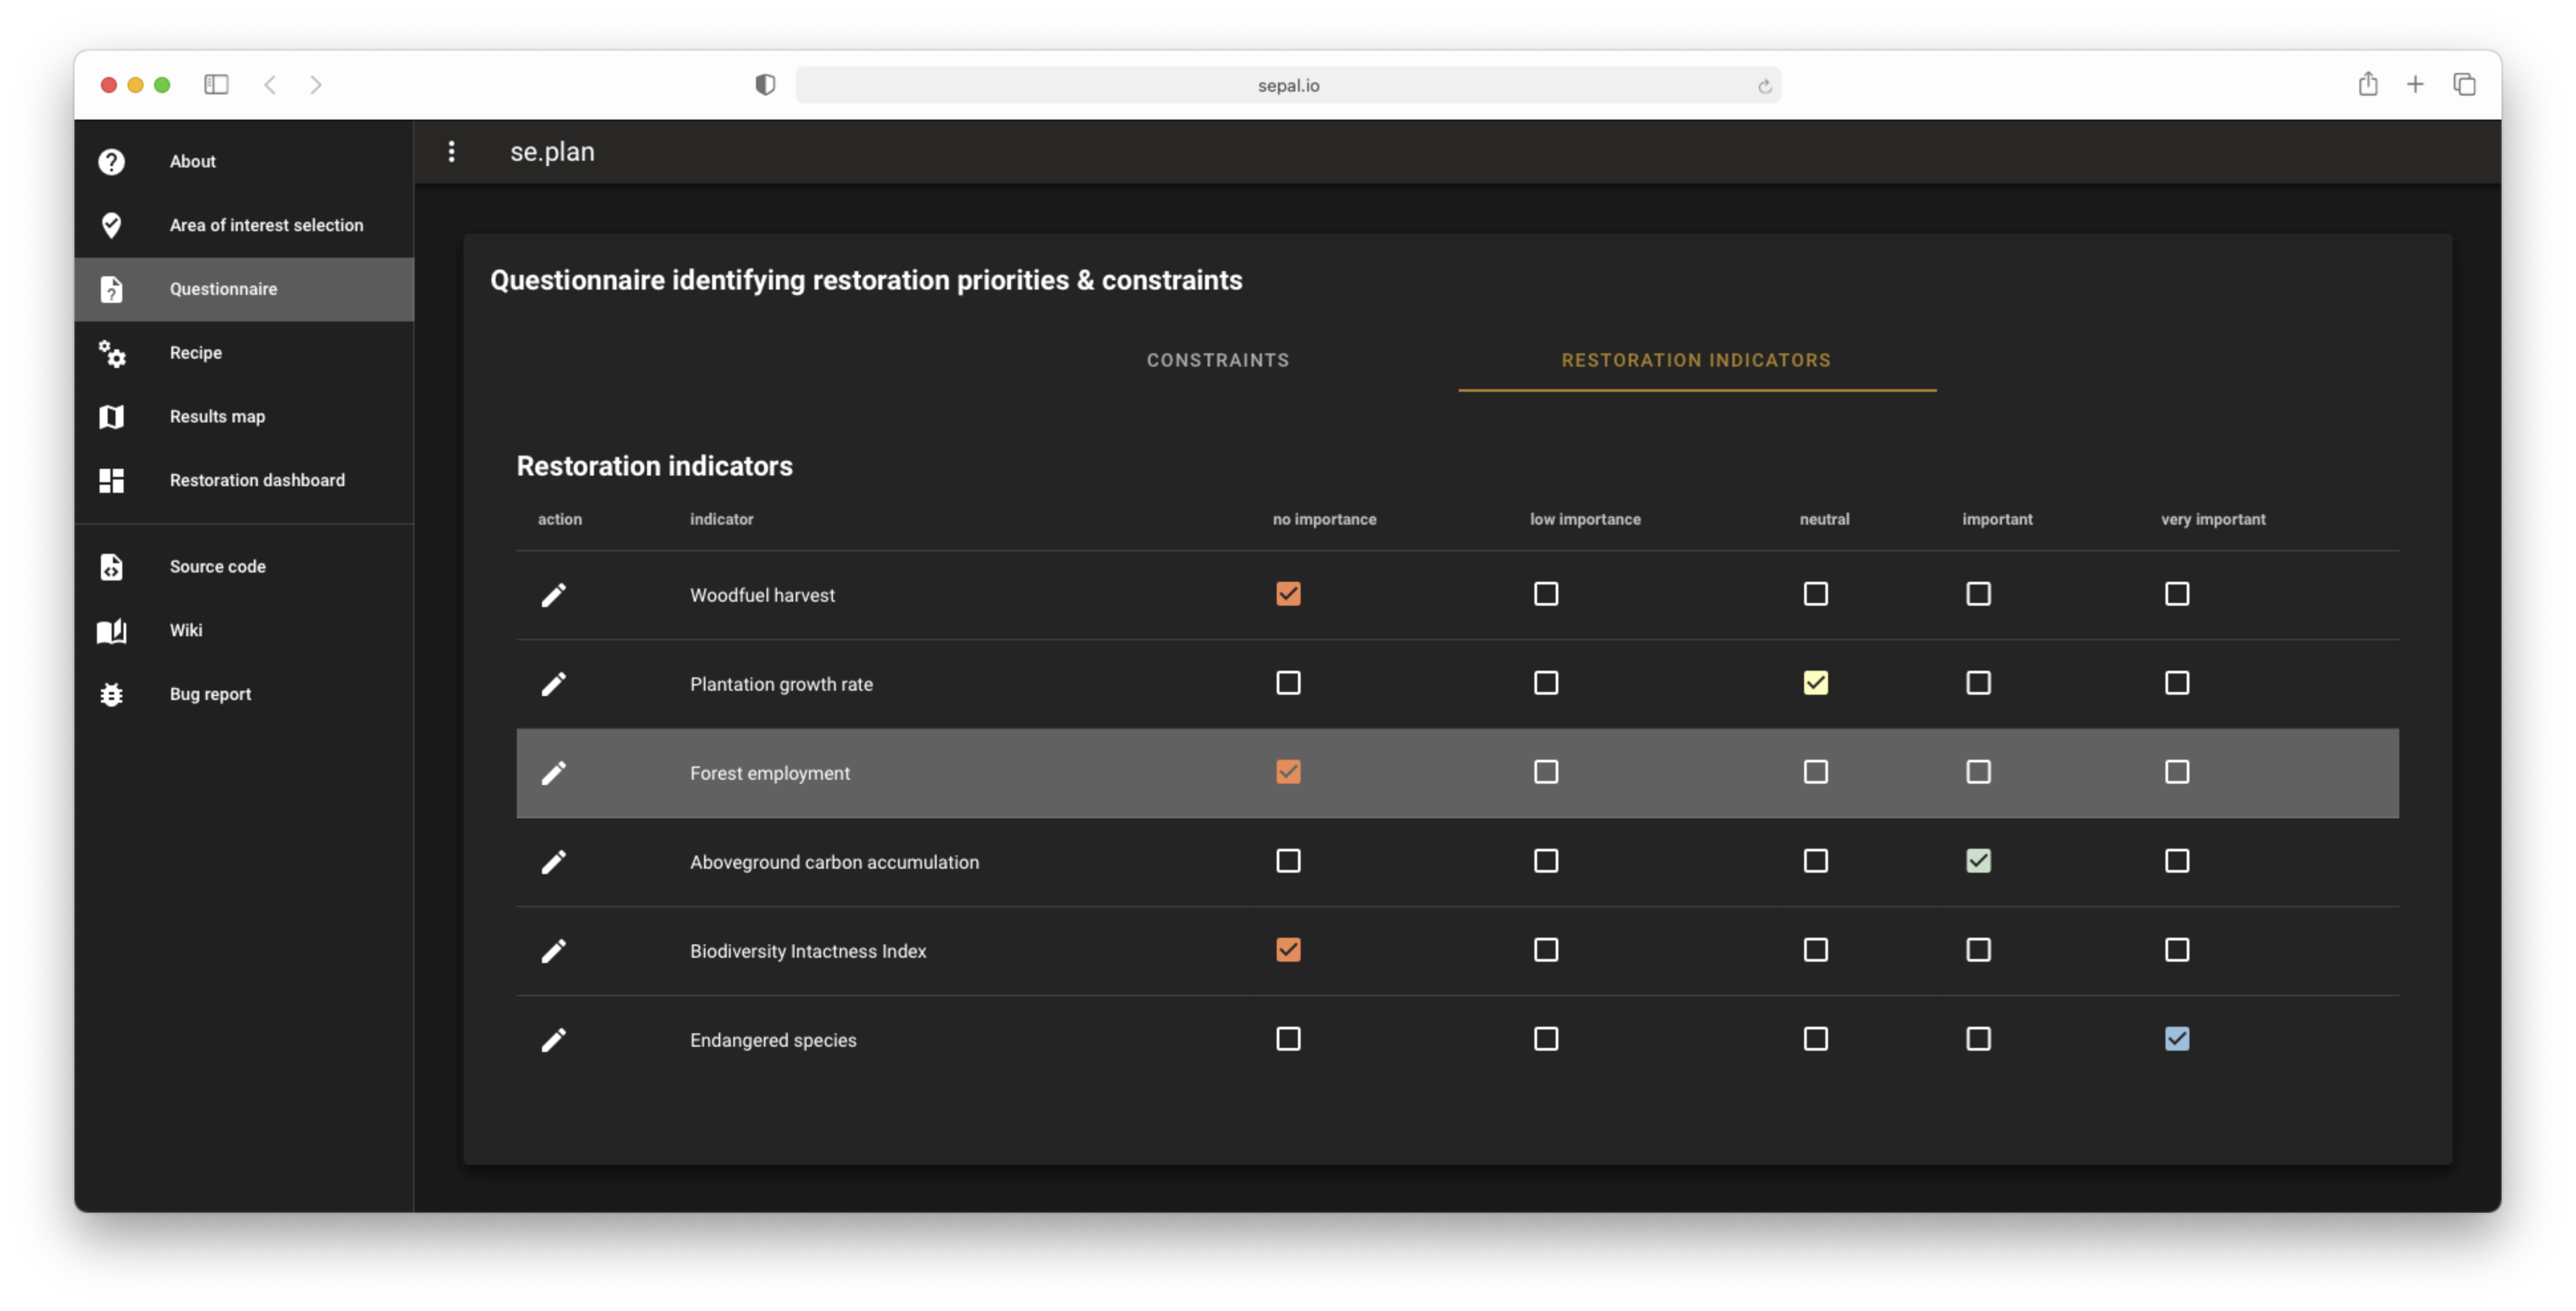The height and width of the screenshot is (1311, 2576).
Task: Open the three-dot menu next to se.plan
Action: 452,151
